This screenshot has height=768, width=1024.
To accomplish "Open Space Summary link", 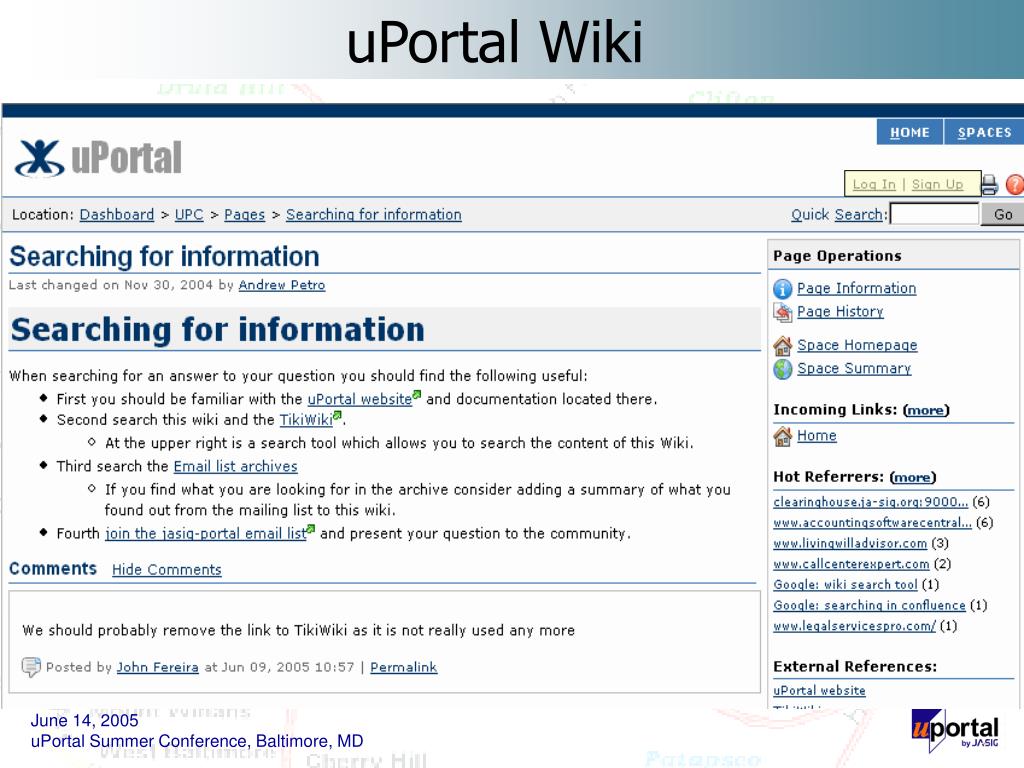I will tap(854, 369).
